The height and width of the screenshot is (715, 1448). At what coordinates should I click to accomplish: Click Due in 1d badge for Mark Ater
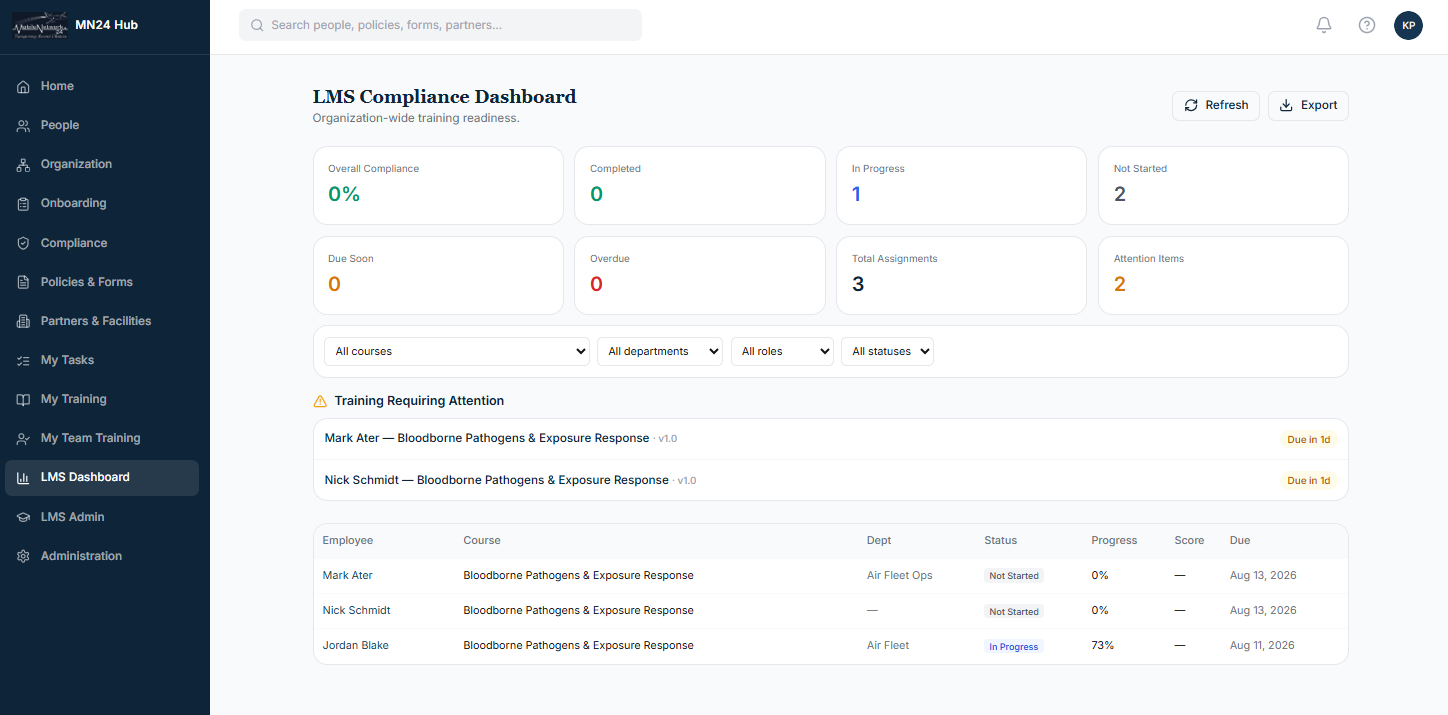pyautogui.click(x=1308, y=440)
